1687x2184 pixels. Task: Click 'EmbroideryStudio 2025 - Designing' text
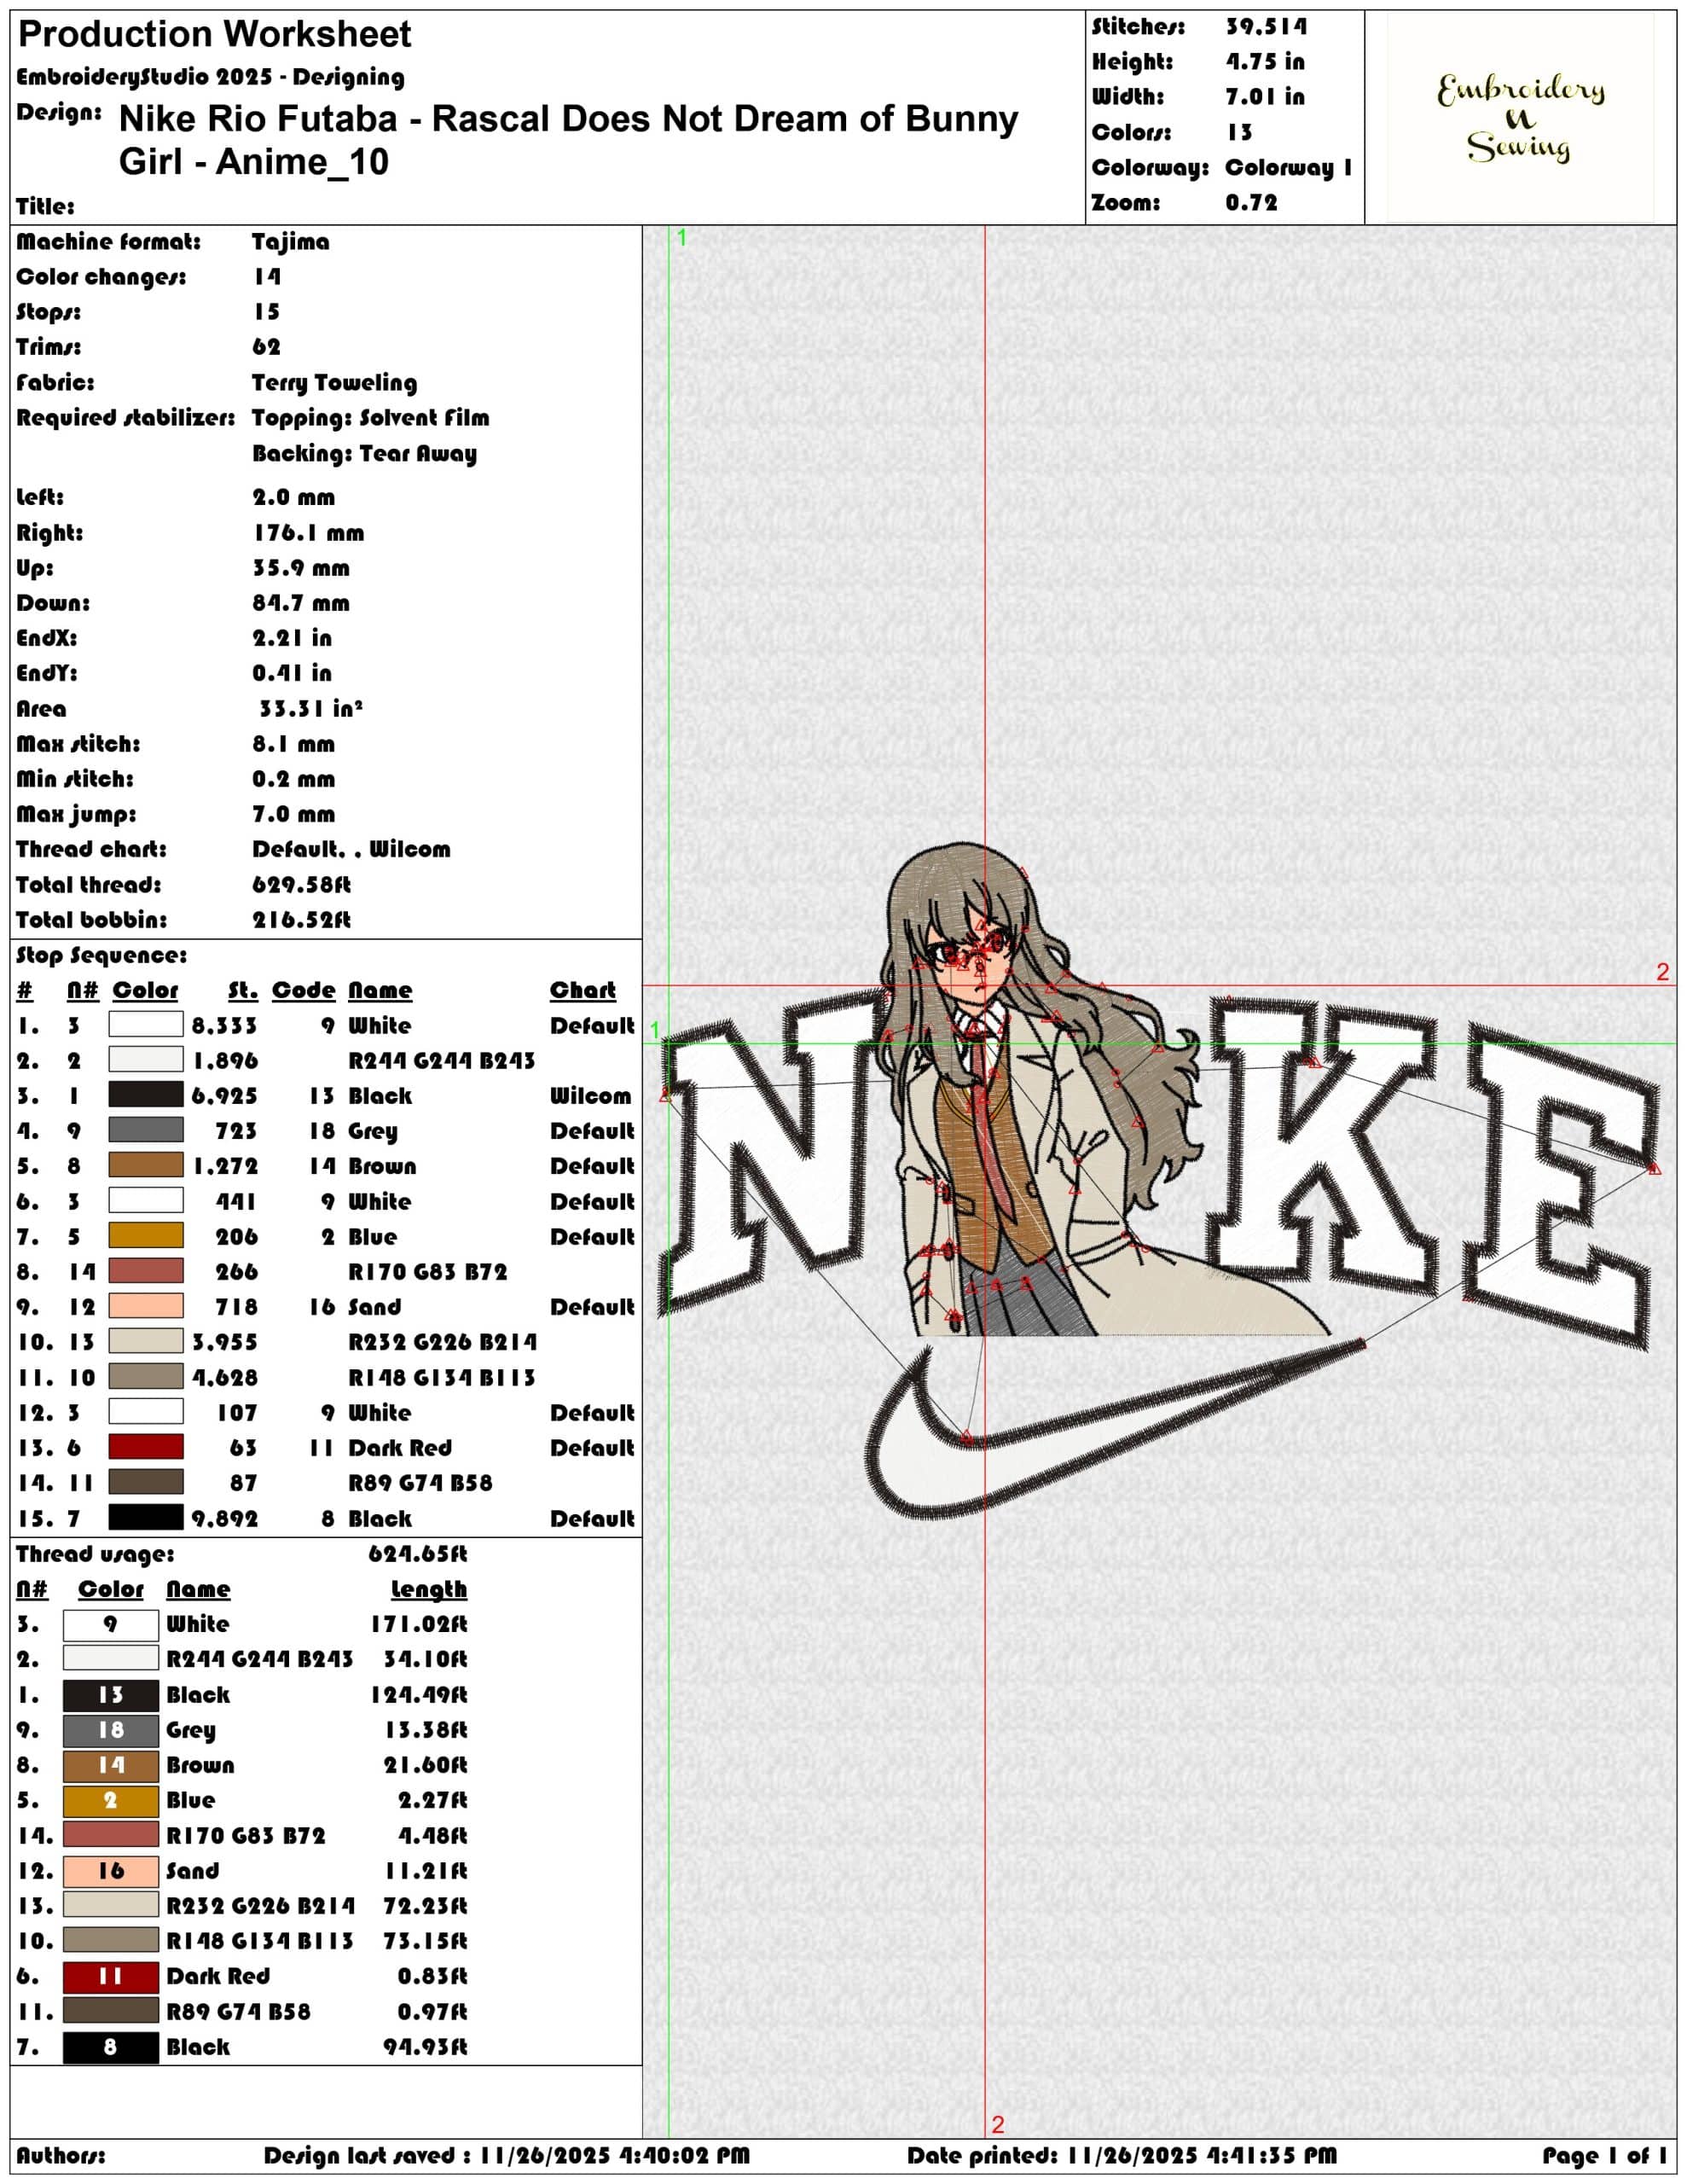pyautogui.click(x=211, y=77)
